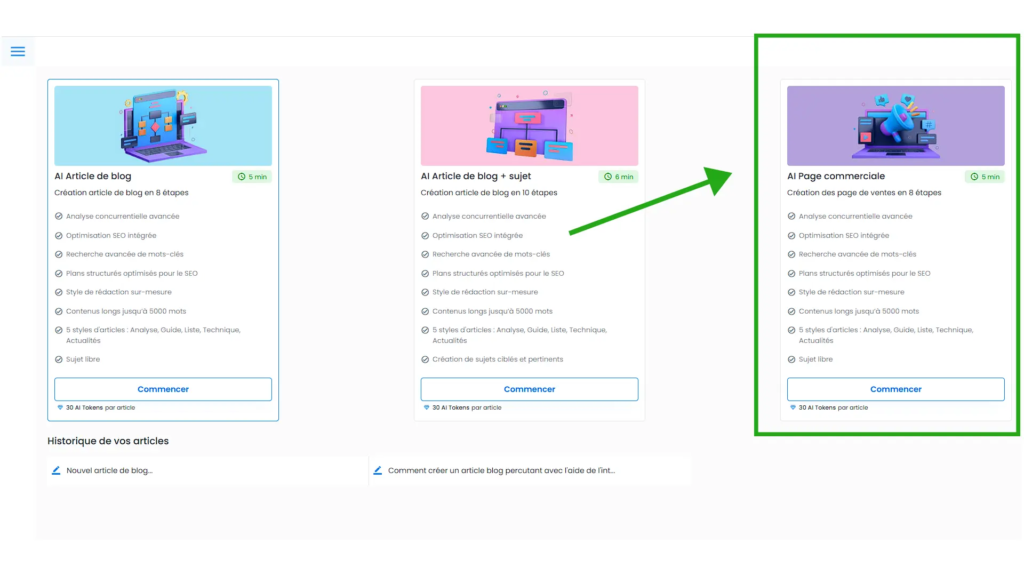Click 'Historique de vos articles' heading
The width and height of the screenshot is (1024, 576).
108,441
